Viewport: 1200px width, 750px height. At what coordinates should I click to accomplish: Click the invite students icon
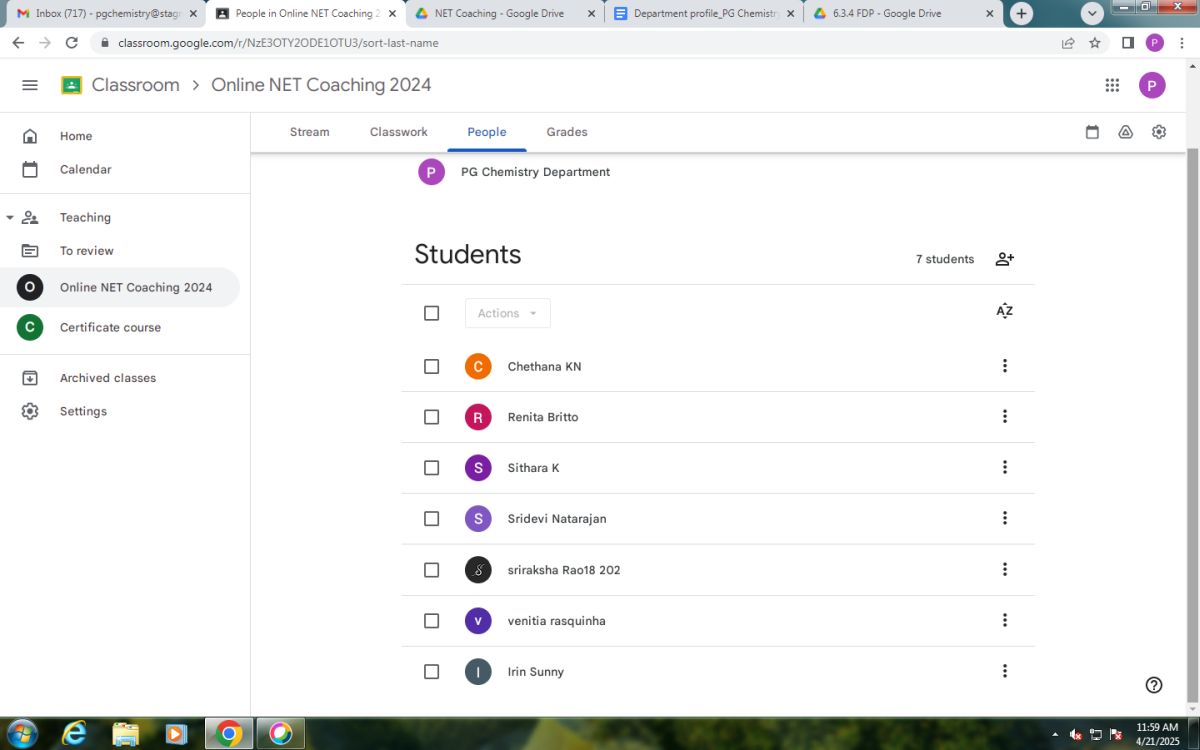(1005, 259)
